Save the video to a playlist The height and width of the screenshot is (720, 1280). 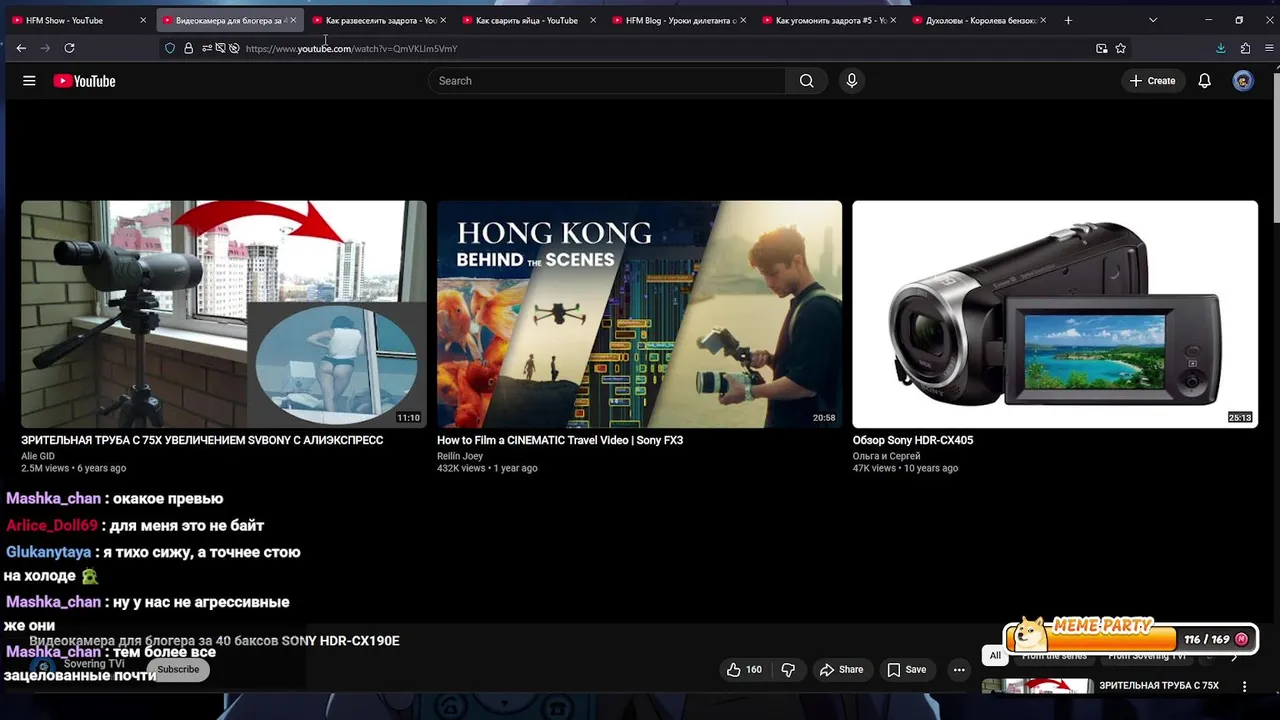point(906,670)
